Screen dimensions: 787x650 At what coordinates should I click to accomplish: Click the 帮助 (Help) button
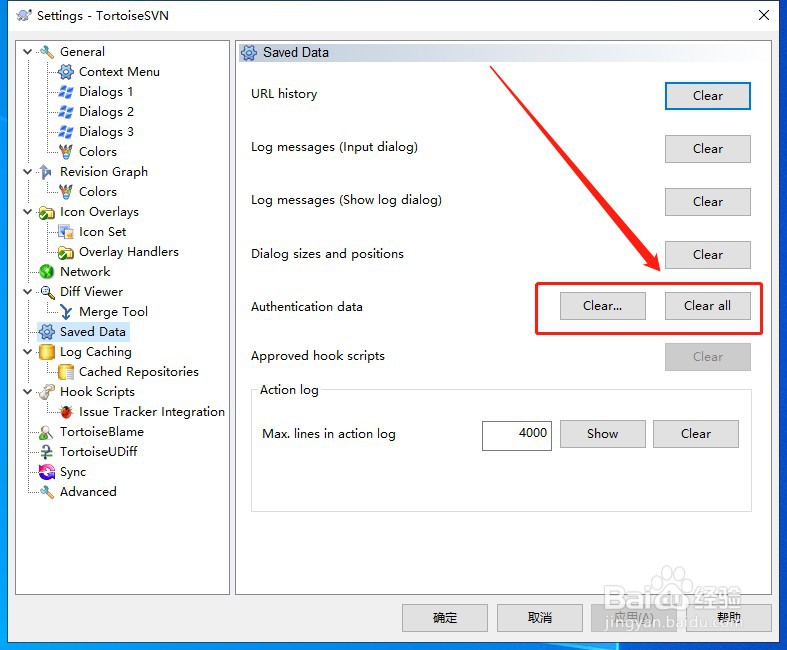click(729, 618)
